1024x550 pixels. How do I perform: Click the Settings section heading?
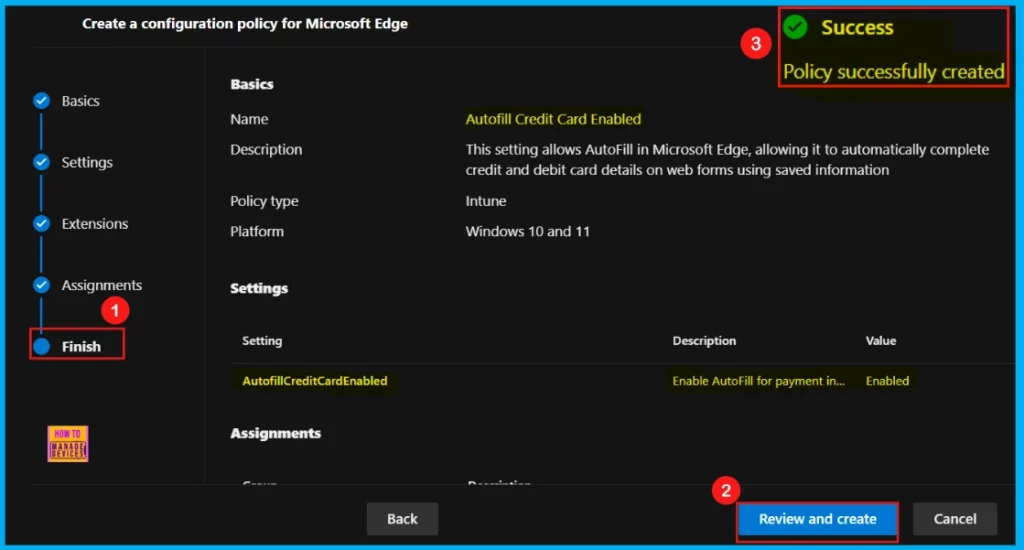coord(259,288)
